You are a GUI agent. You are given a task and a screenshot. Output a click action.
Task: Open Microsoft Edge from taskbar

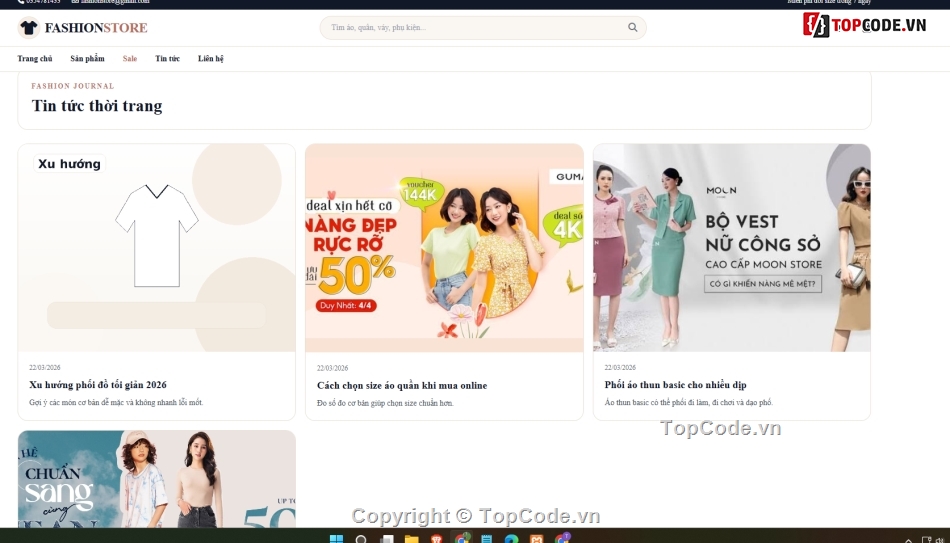(x=511, y=539)
